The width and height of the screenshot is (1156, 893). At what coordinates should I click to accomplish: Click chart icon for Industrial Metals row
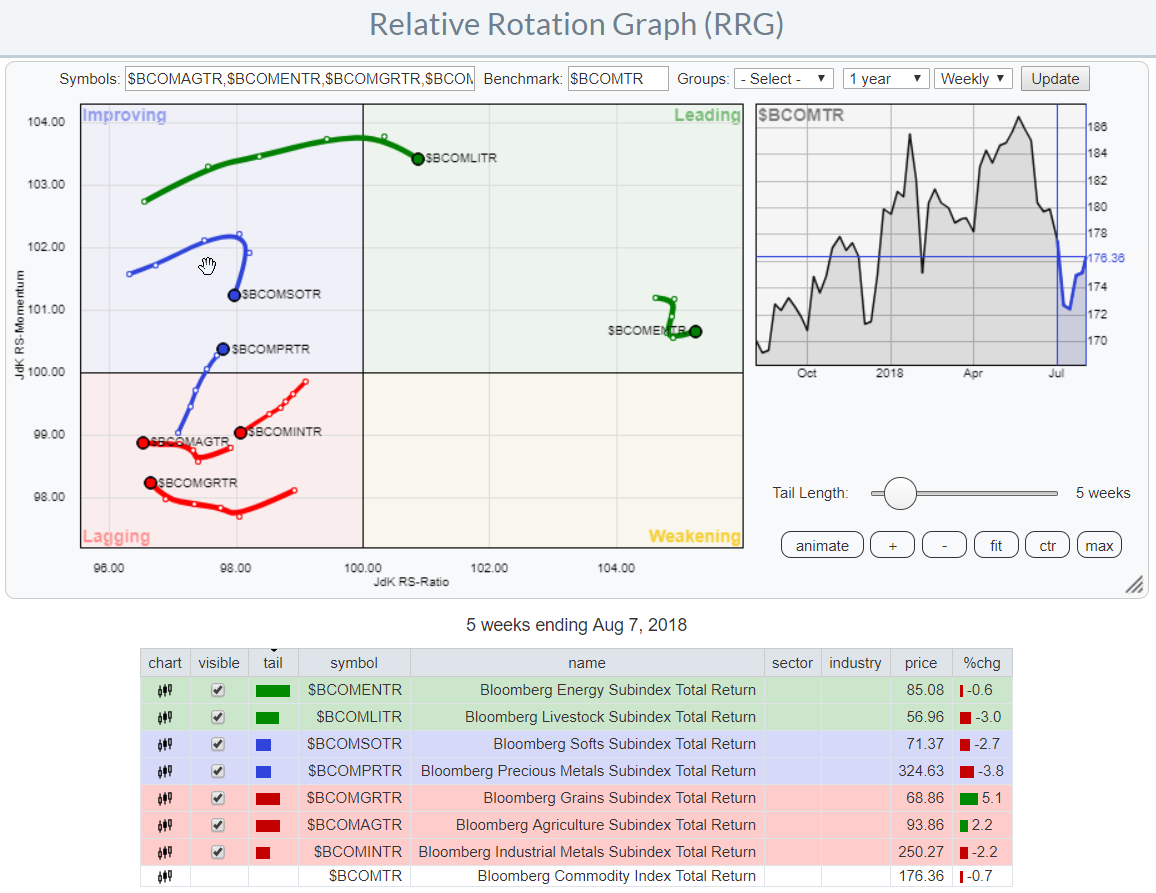(165, 852)
